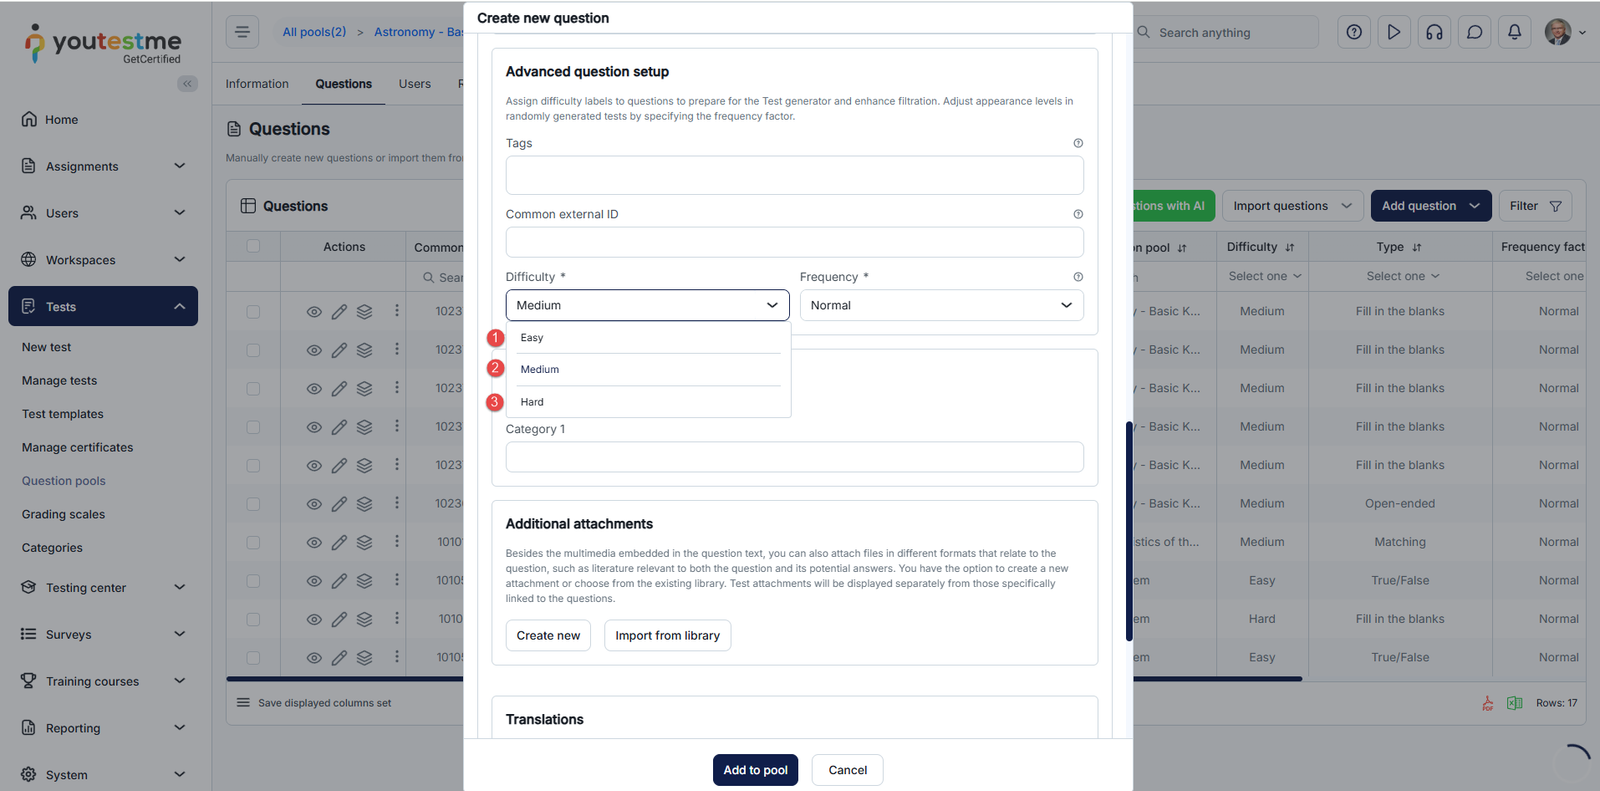Click the play icon in top bar

click(x=1394, y=32)
